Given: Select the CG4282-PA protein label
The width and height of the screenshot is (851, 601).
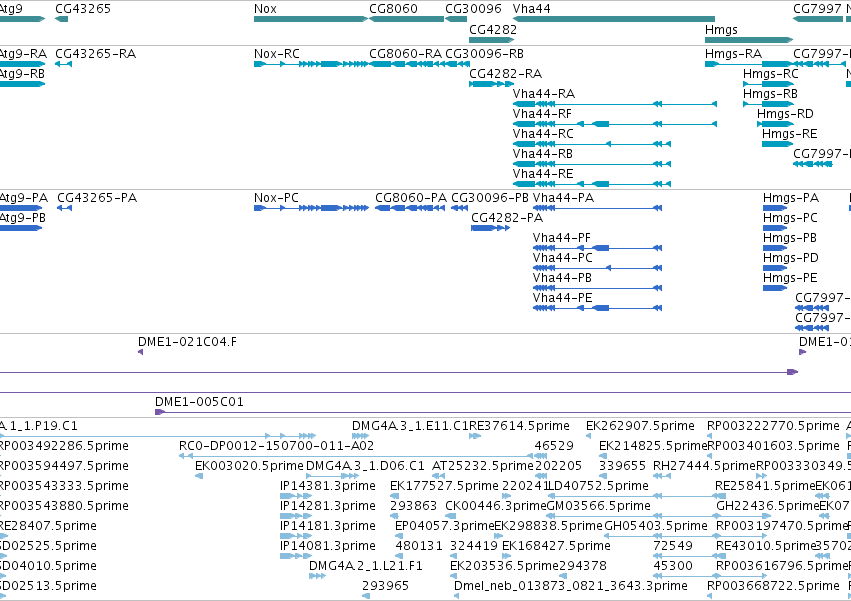Looking at the screenshot, I should coord(507,218).
